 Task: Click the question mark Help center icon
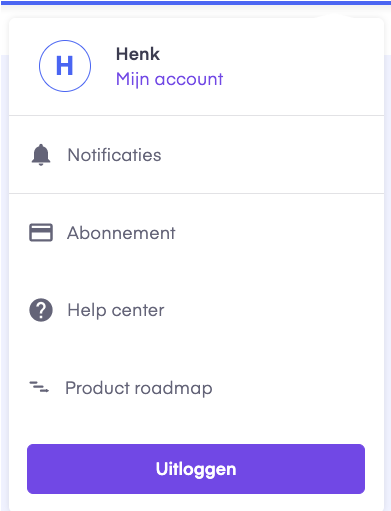(x=41, y=310)
